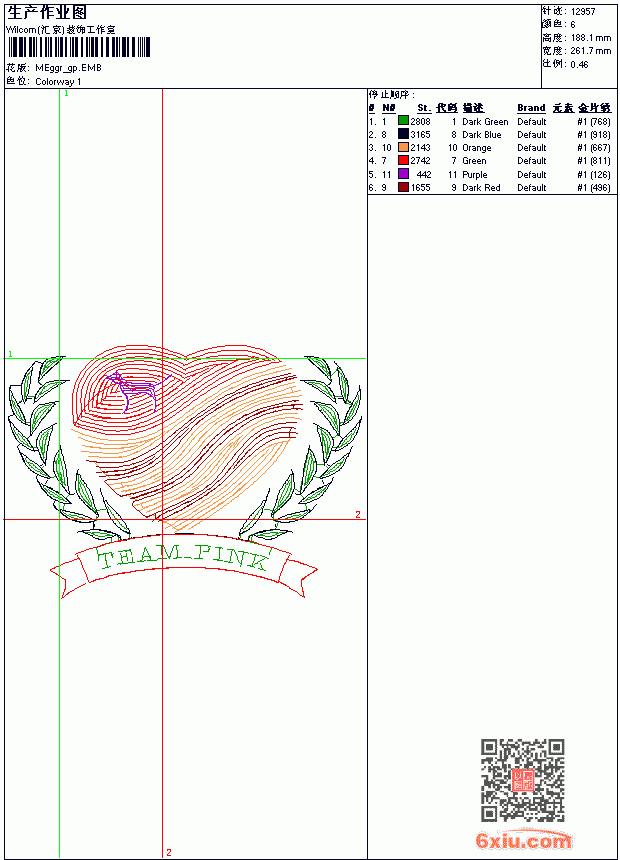The height and width of the screenshot is (860, 620).
Task: Click the St. column header
Action: pos(424,108)
